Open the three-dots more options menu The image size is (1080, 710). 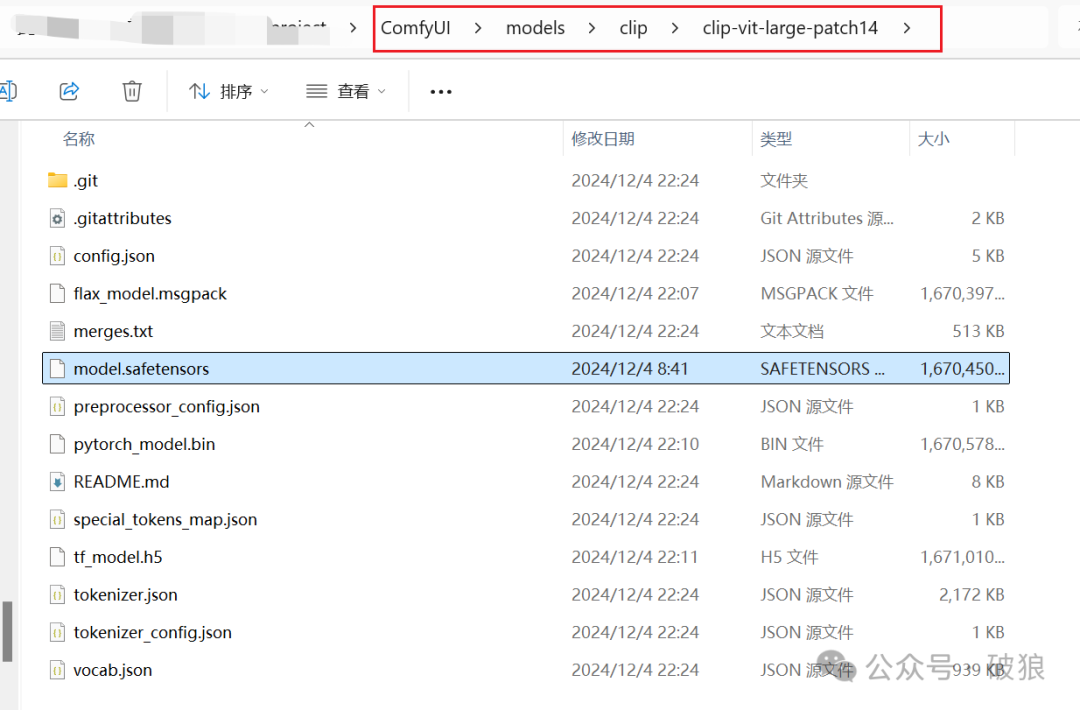pyautogui.click(x=441, y=92)
